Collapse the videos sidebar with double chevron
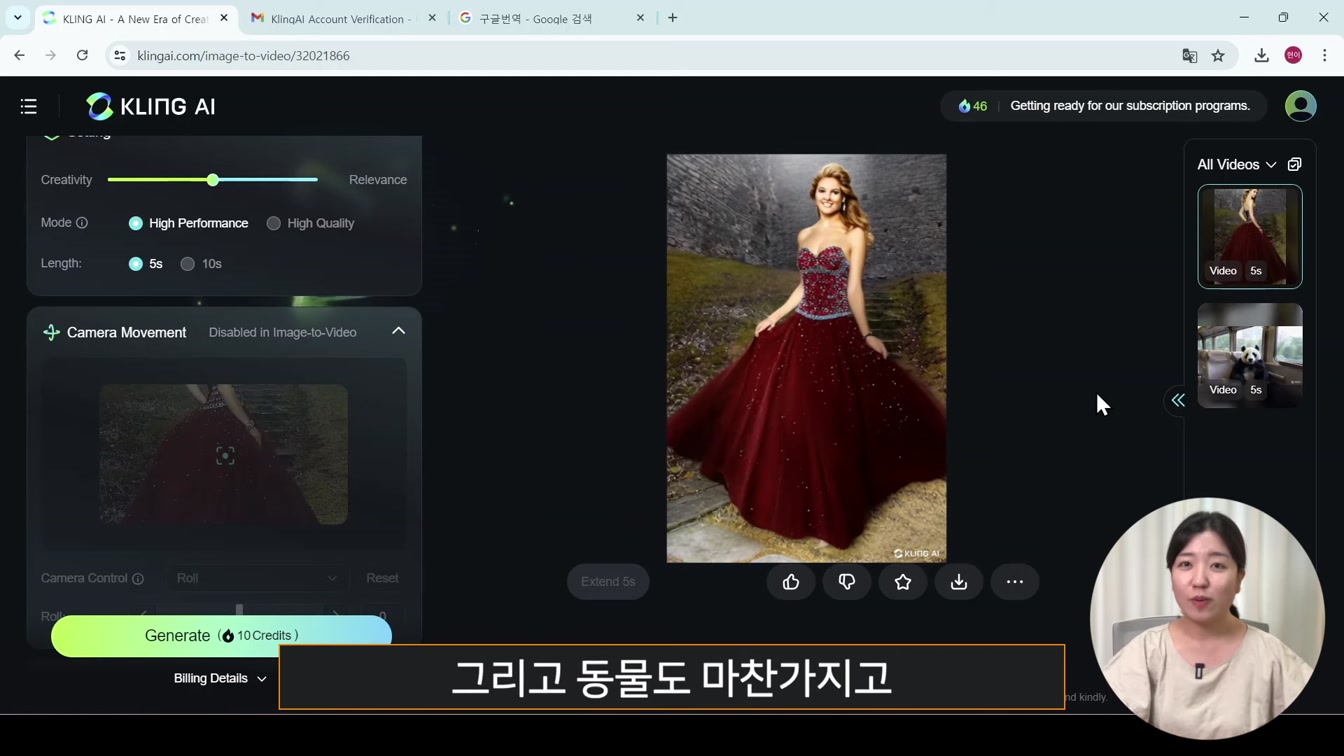 coord(1178,400)
